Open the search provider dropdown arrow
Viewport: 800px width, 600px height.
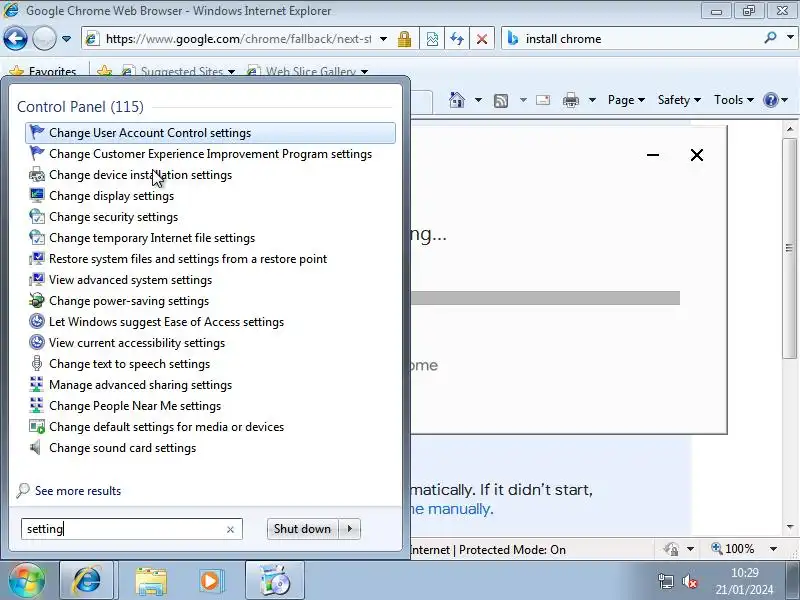pos(790,38)
